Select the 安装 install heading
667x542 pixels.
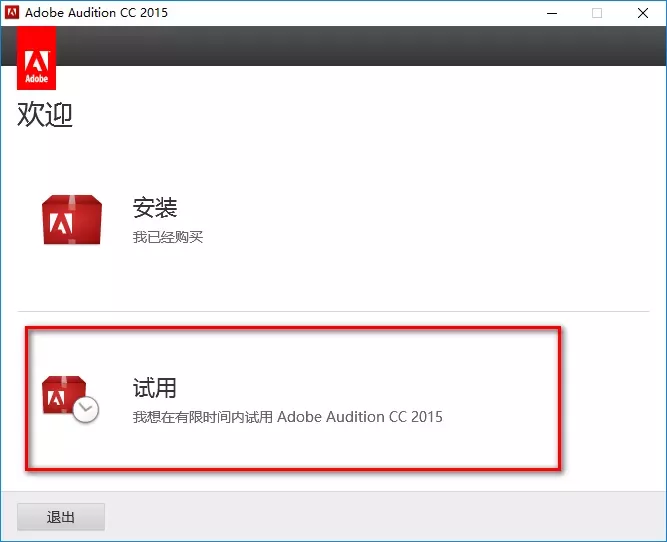click(x=155, y=208)
